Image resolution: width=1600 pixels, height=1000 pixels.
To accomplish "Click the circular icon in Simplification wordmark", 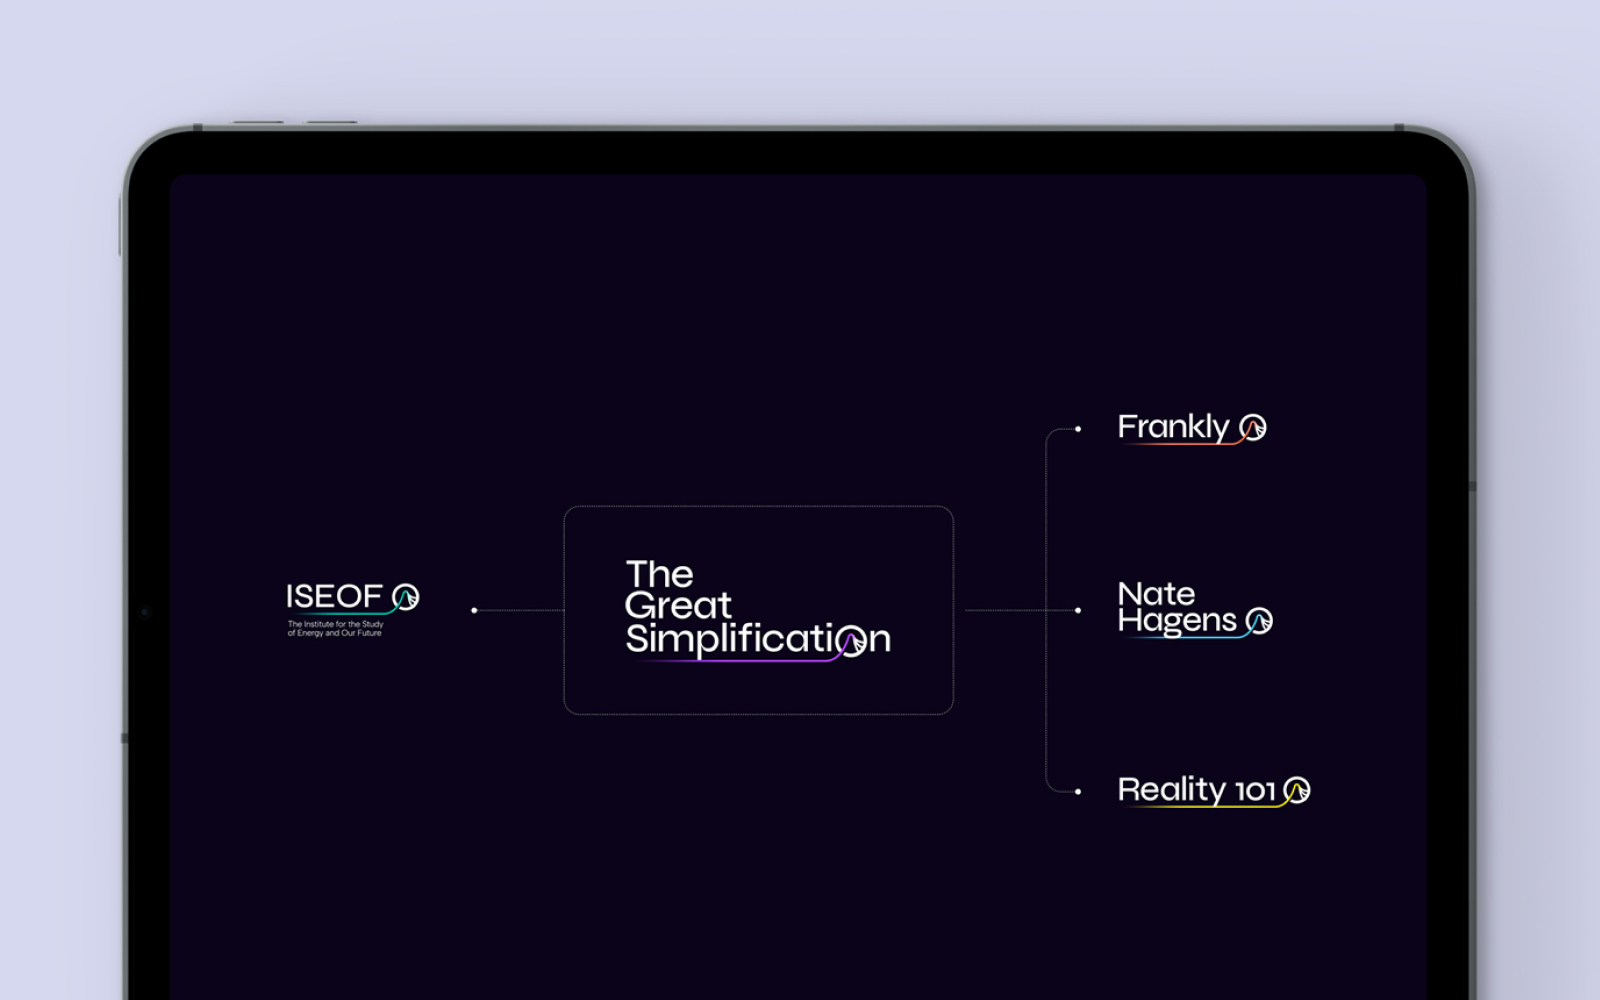I will click(x=852, y=641).
